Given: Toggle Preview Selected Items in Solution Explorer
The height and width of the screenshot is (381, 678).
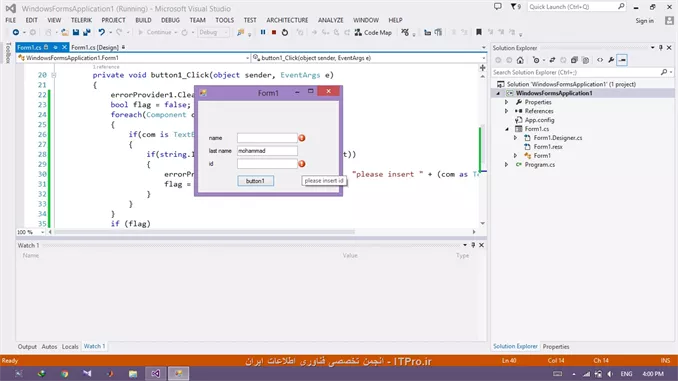Looking at the screenshot, I should point(622,60).
